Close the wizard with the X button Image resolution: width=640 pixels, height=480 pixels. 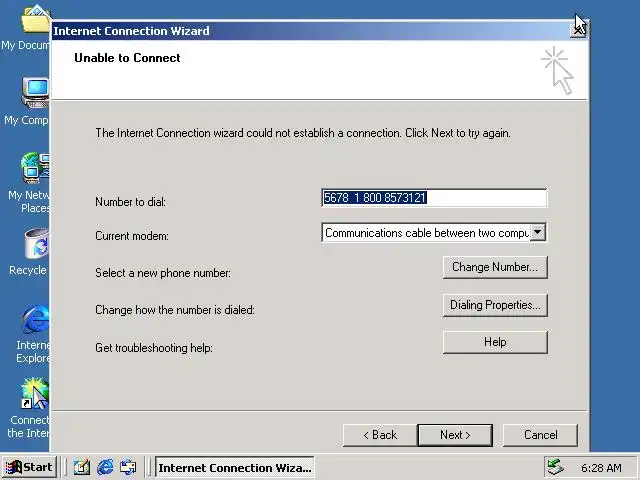point(578,31)
